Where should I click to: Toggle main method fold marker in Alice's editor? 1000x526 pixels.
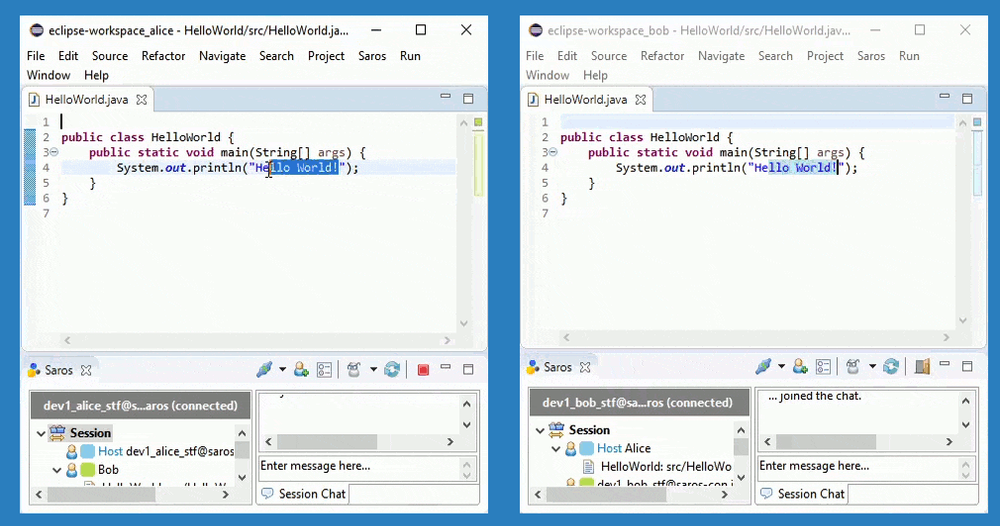point(54,152)
